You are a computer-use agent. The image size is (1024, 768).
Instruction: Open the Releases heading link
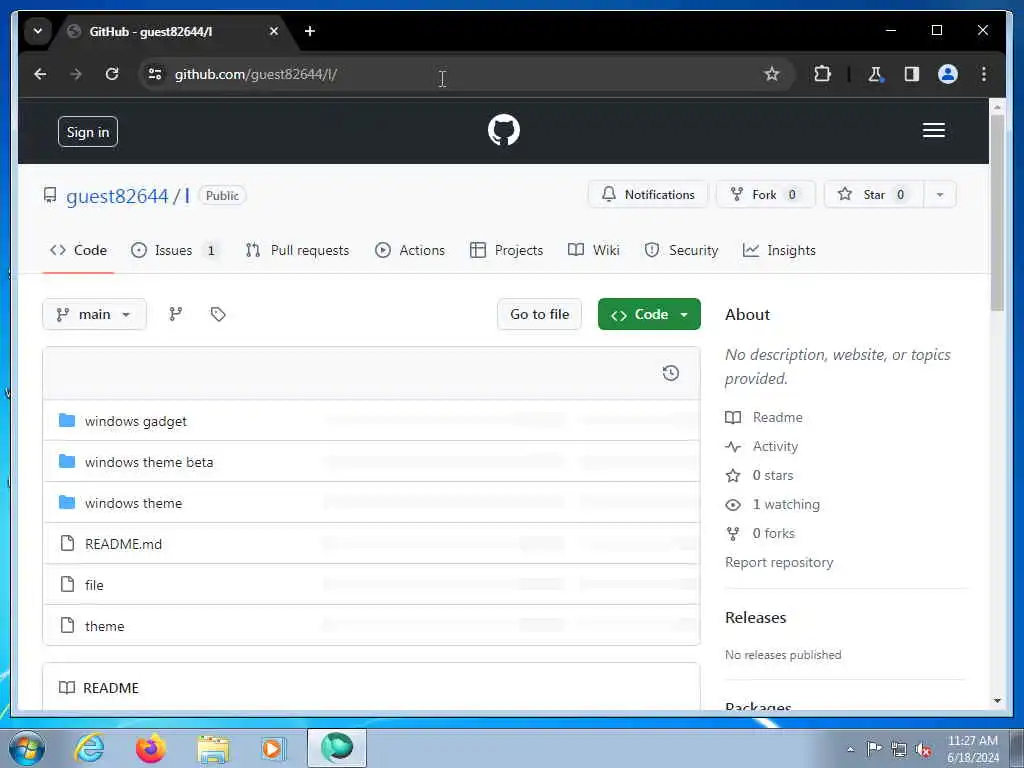(756, 617)
